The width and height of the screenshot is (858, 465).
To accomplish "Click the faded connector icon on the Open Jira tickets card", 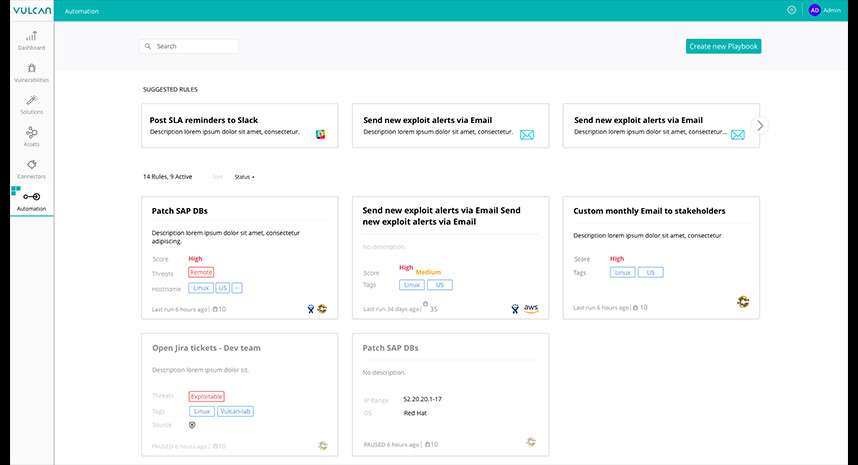I will coord(323,446).
